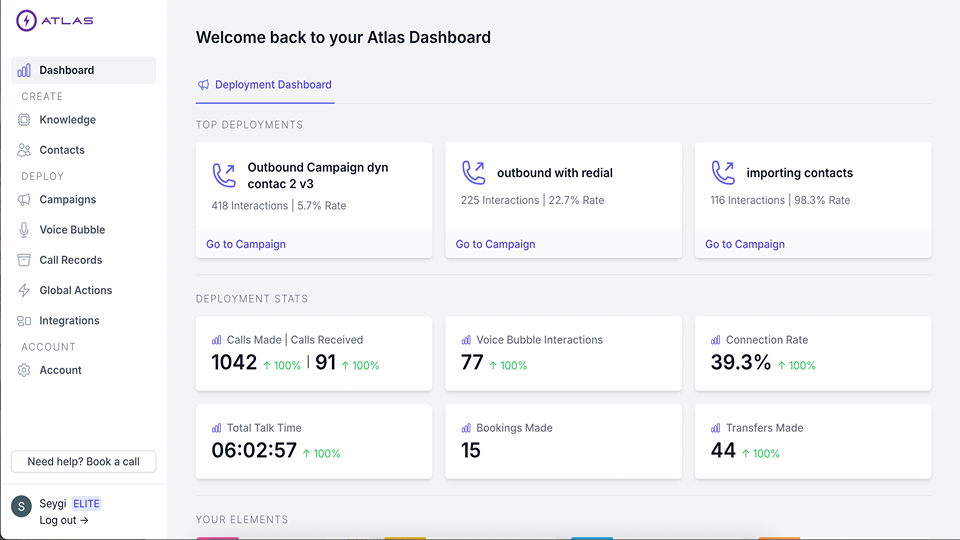Click the Voice Bubble microphone icon
The image size is (960, 540).
point(24,230)
